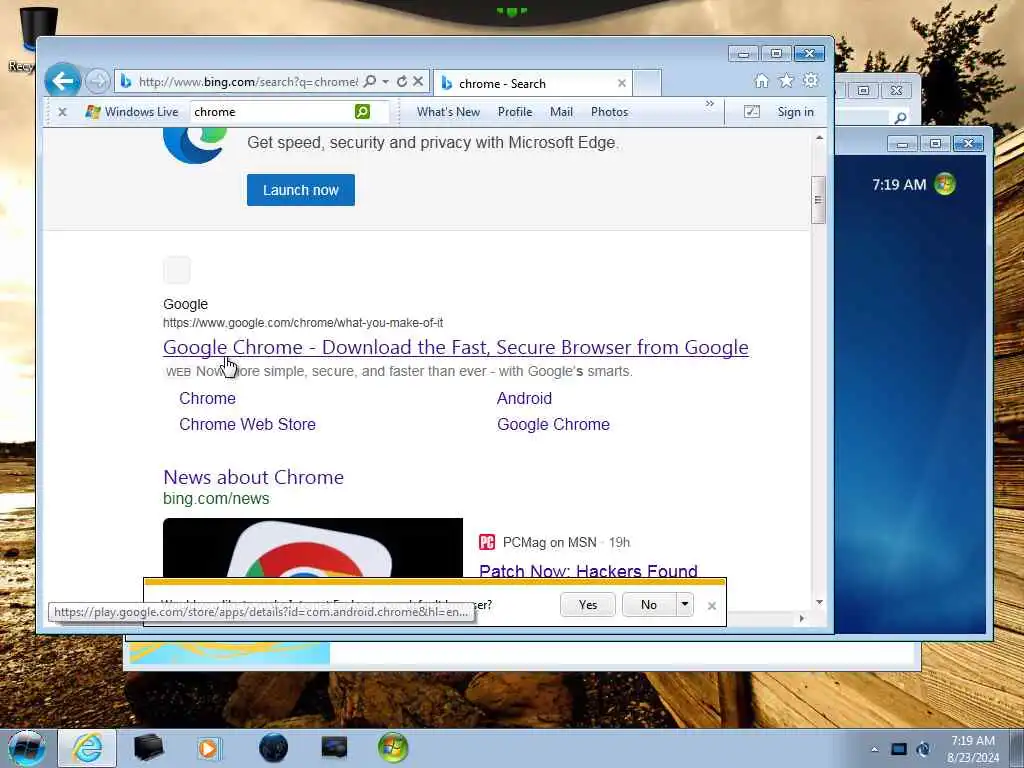The width and height of the screenshot is (1024, 768).
Task: Click Internet Explorer on the taskbar
Action: [x=87, y=748]
